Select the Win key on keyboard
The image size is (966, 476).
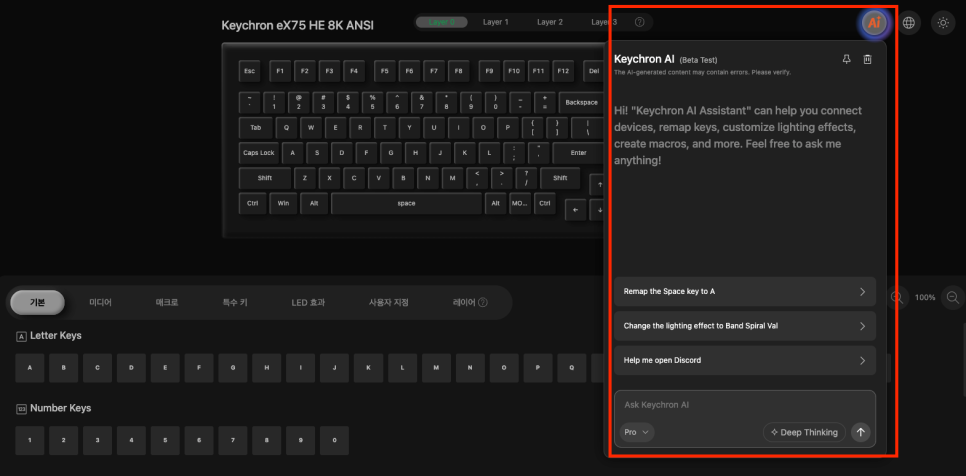pos(283,203)
